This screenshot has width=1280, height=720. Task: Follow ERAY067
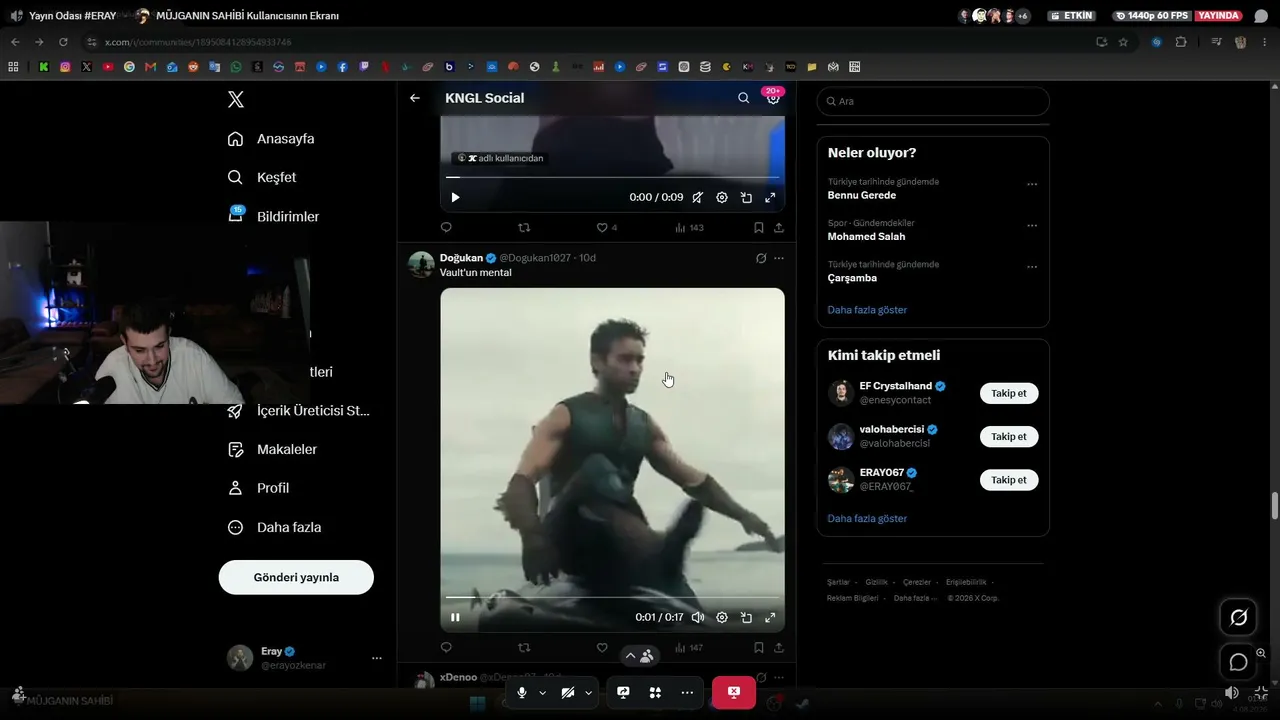click(x=1009, y=480)
